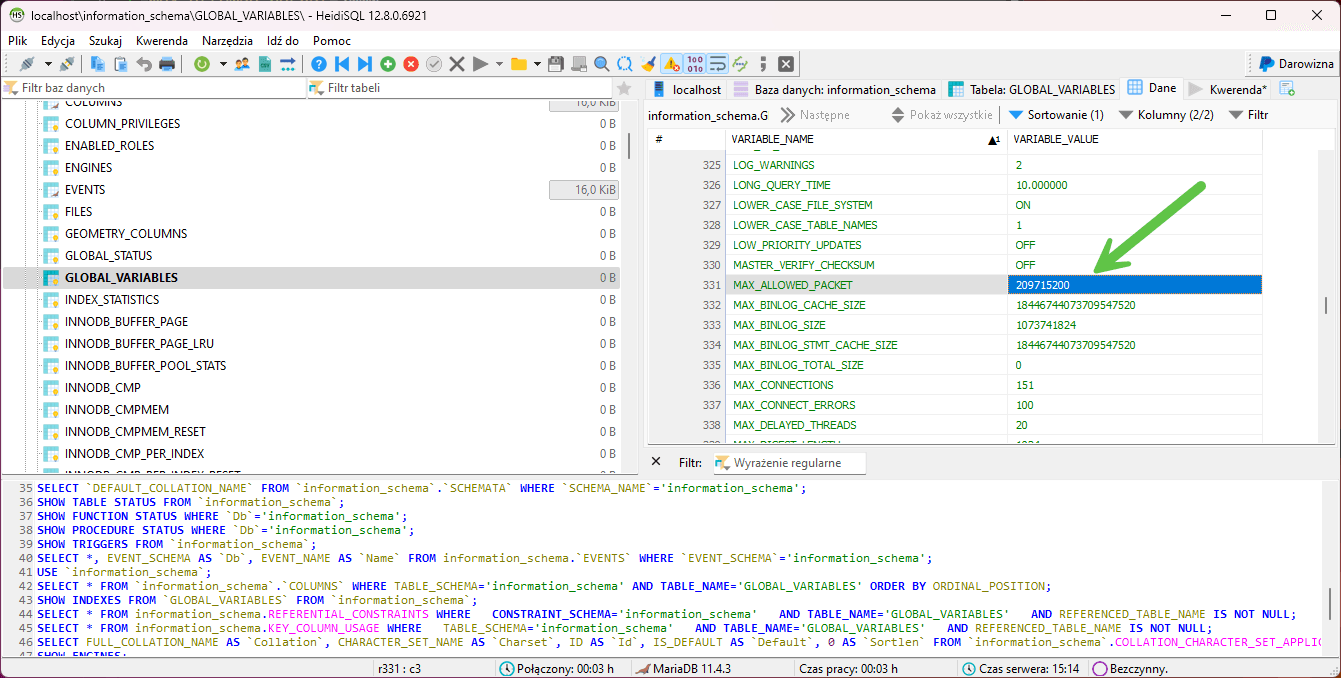The image size is (1341, 678).
Task: Open the user manager icon
Action: pos(242,64)
